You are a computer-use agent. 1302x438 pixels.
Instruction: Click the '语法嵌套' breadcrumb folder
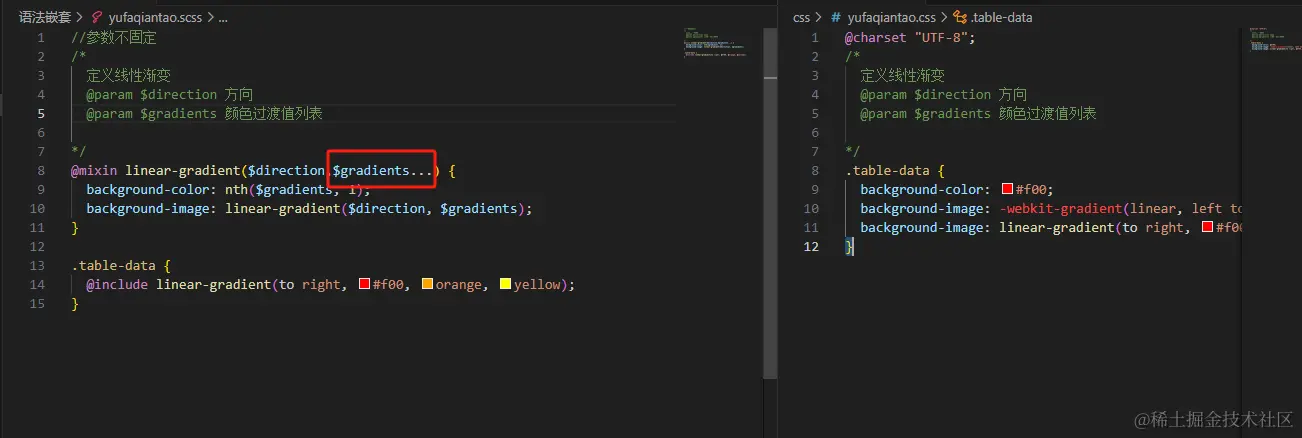(x=44, y=17)
